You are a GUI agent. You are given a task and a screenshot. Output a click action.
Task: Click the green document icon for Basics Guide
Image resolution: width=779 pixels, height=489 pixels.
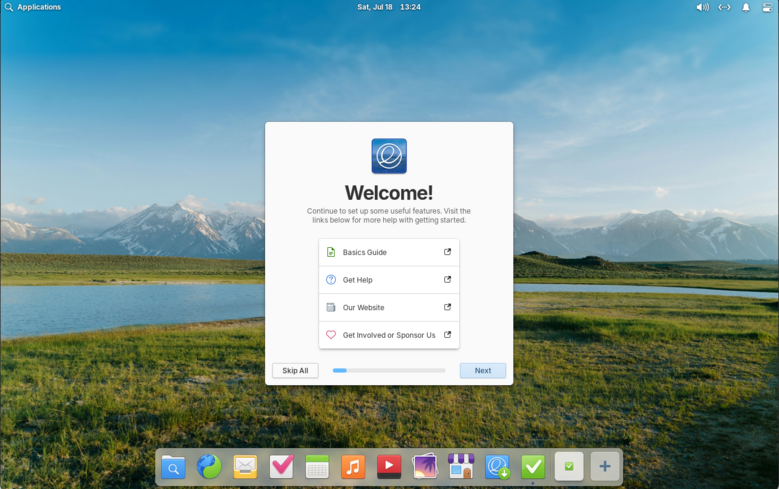(x=331, y=252)
